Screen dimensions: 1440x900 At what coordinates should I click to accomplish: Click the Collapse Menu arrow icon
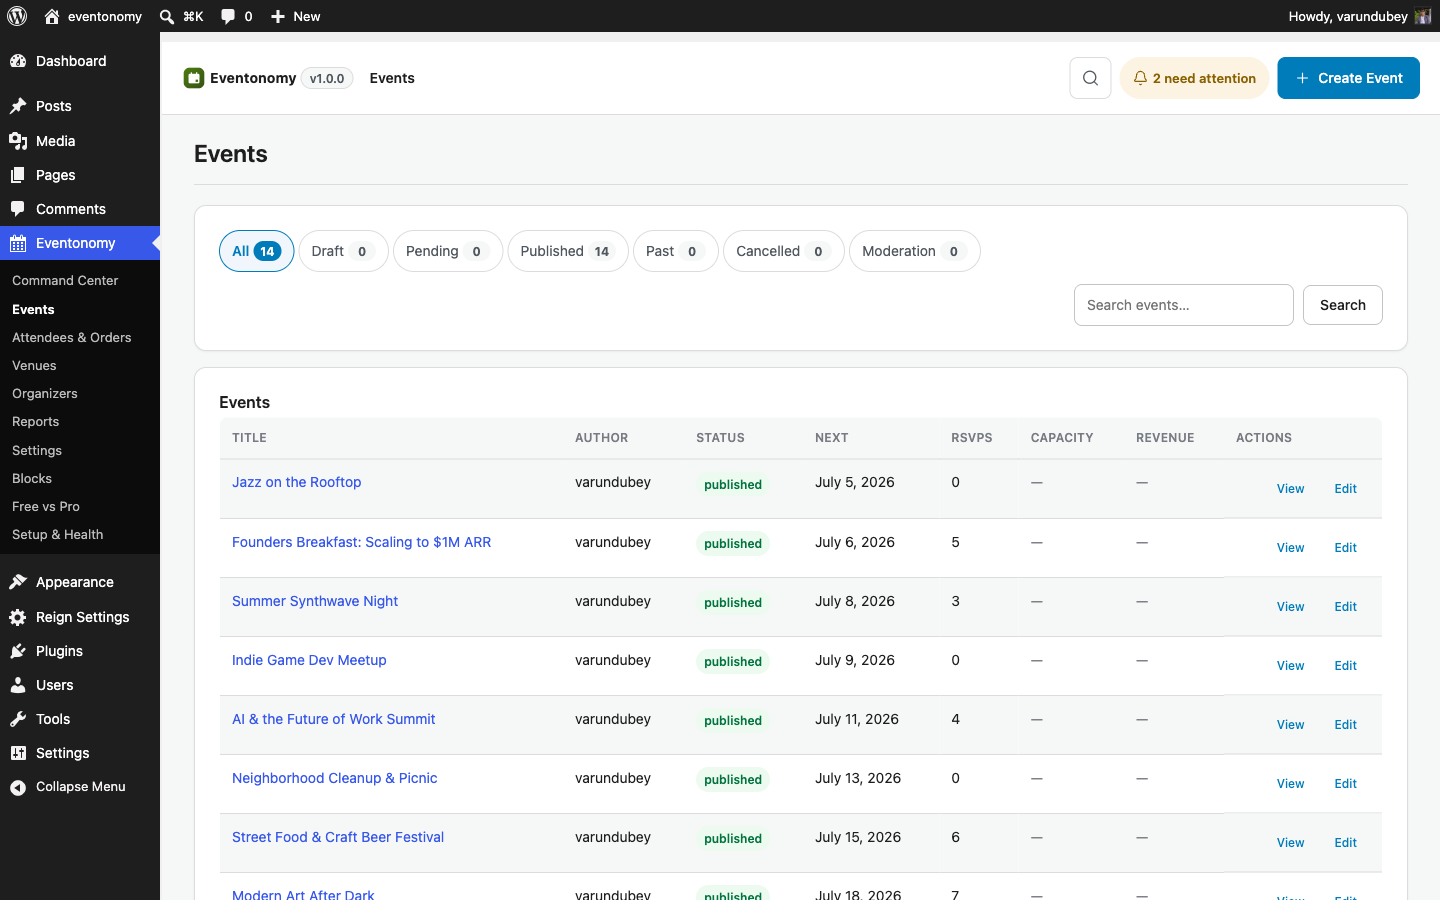click(x=18, y=787)
